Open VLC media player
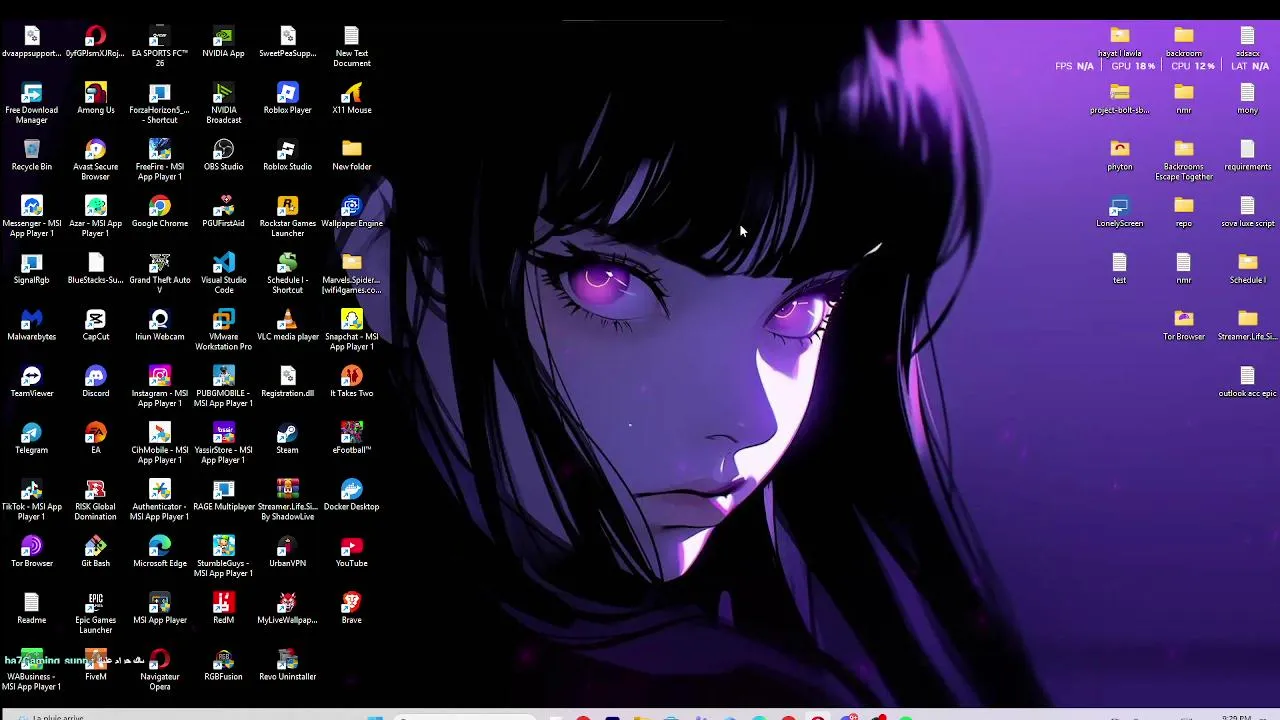This screenshot has width=1280, height=720. [x=287, y=326]
